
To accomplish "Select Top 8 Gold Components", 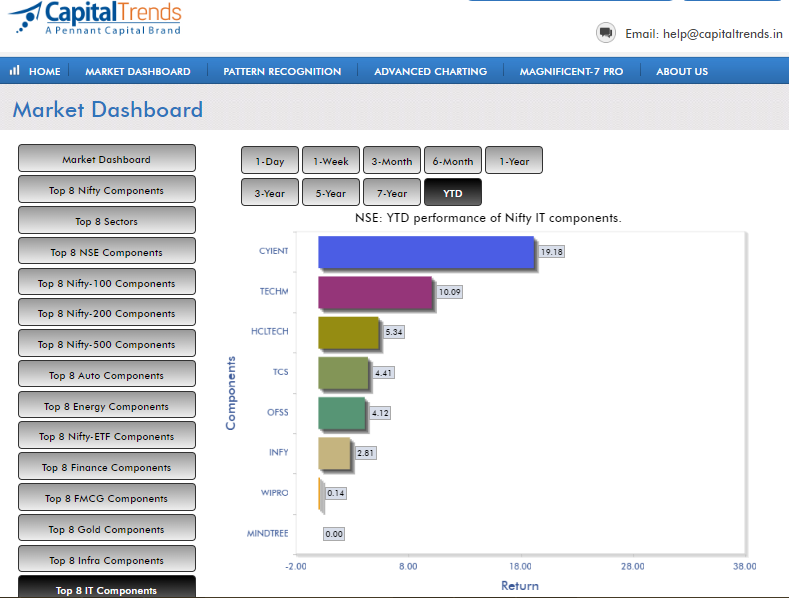I will tap(107, 529).
